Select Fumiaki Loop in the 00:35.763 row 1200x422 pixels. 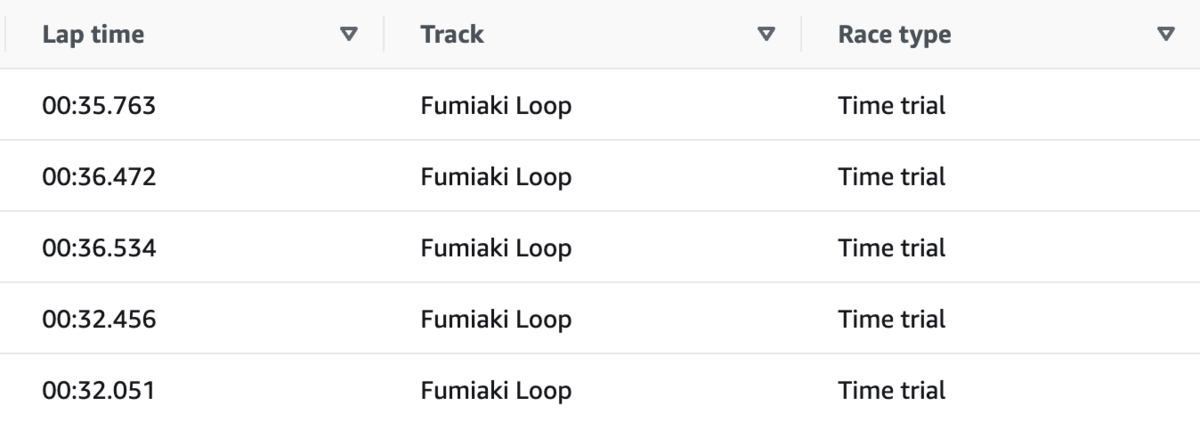[x=496, y=105]
